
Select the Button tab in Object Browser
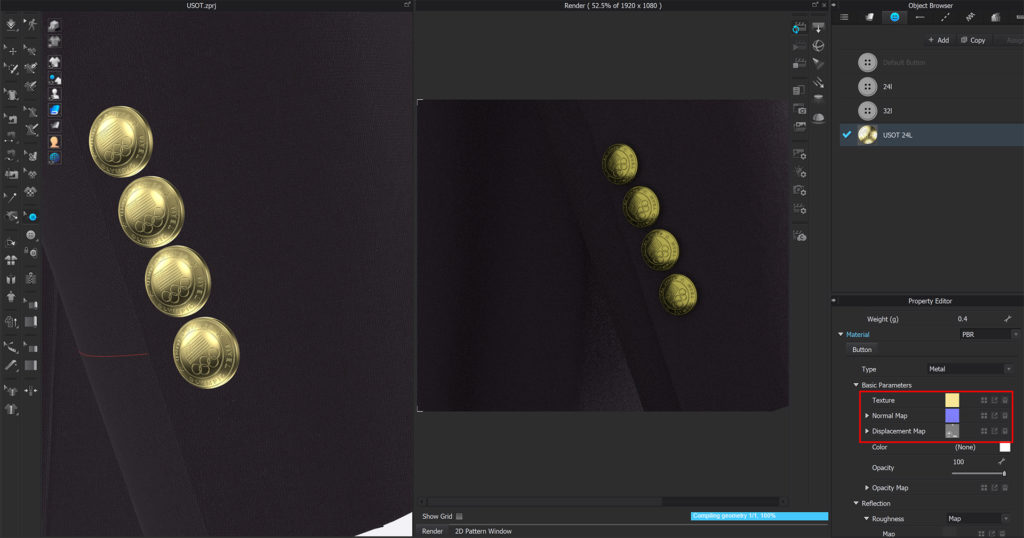click(x=894, y=17)
